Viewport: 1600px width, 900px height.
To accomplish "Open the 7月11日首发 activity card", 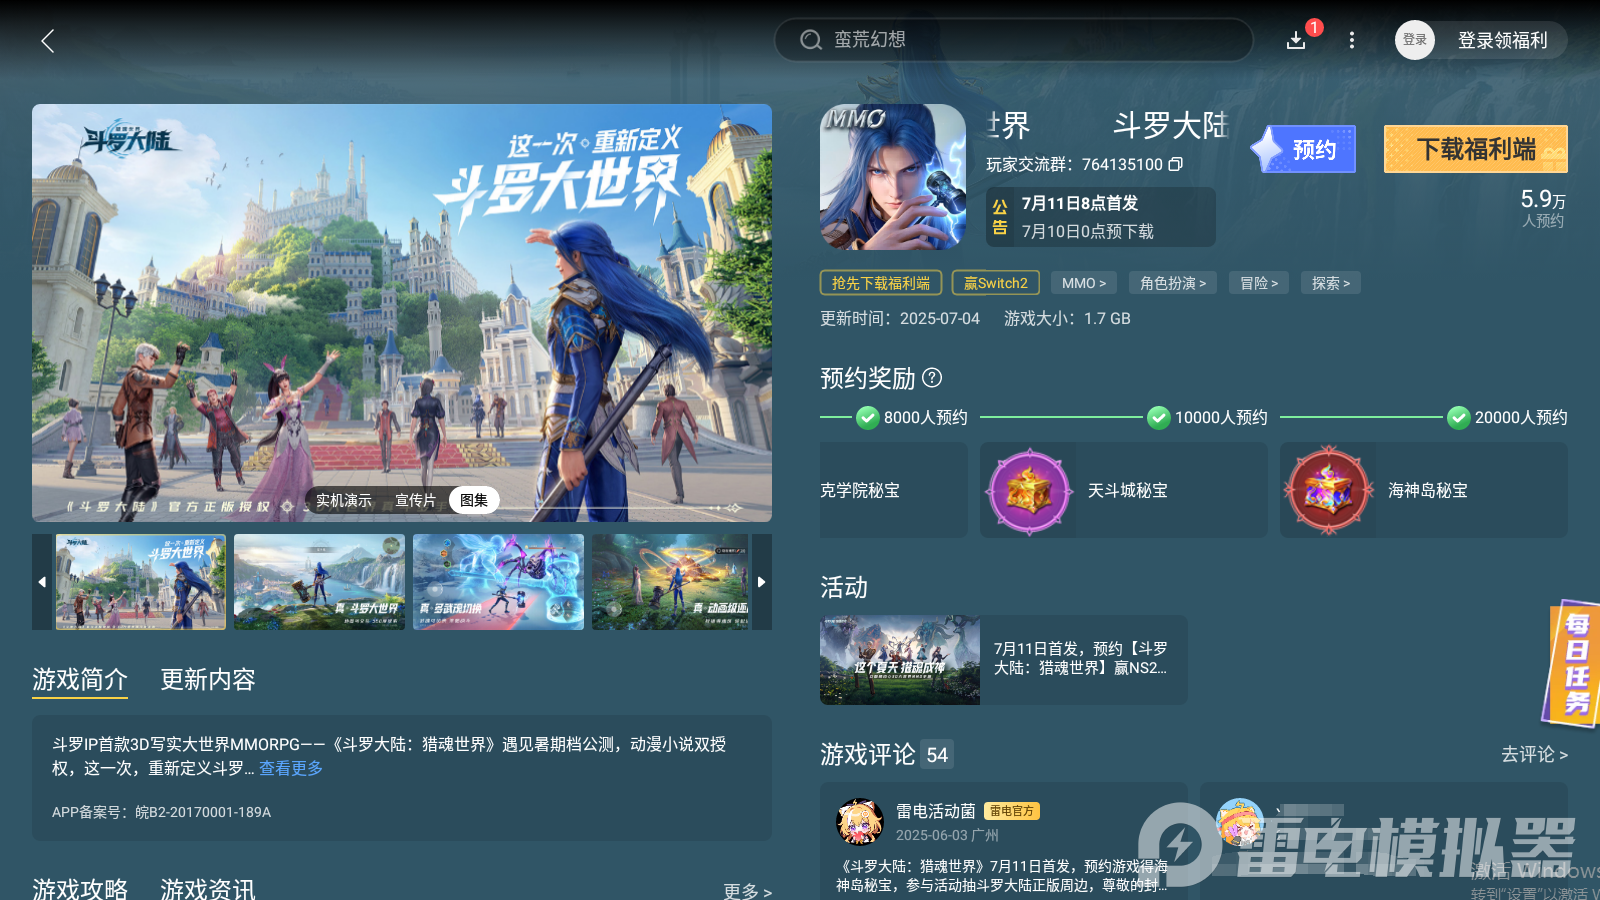I will pos(1004,660).
